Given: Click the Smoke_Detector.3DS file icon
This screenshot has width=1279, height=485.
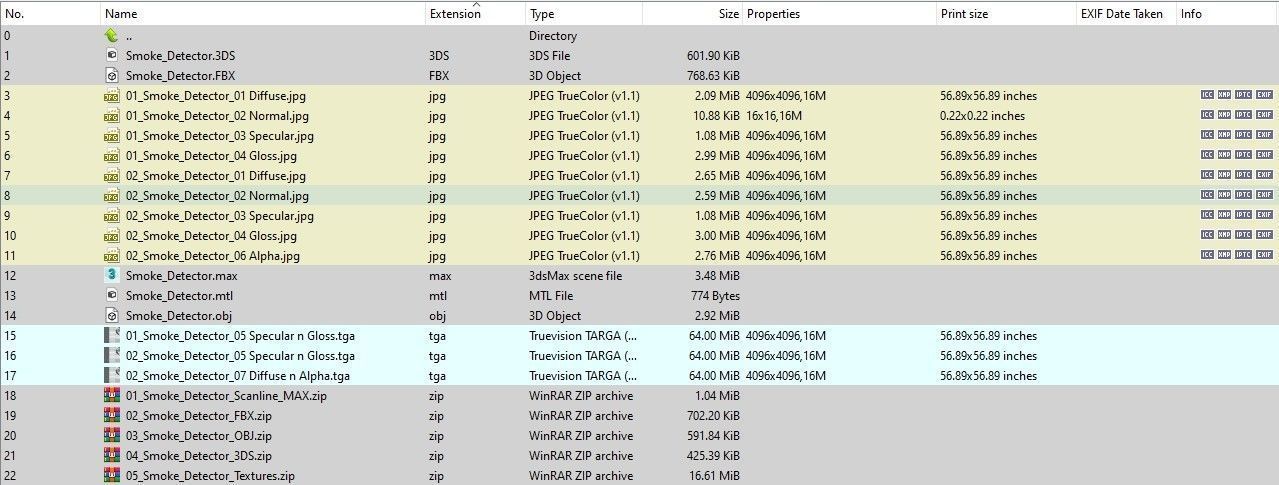Looking at the screenshot, I should click(x=112, y=55).
